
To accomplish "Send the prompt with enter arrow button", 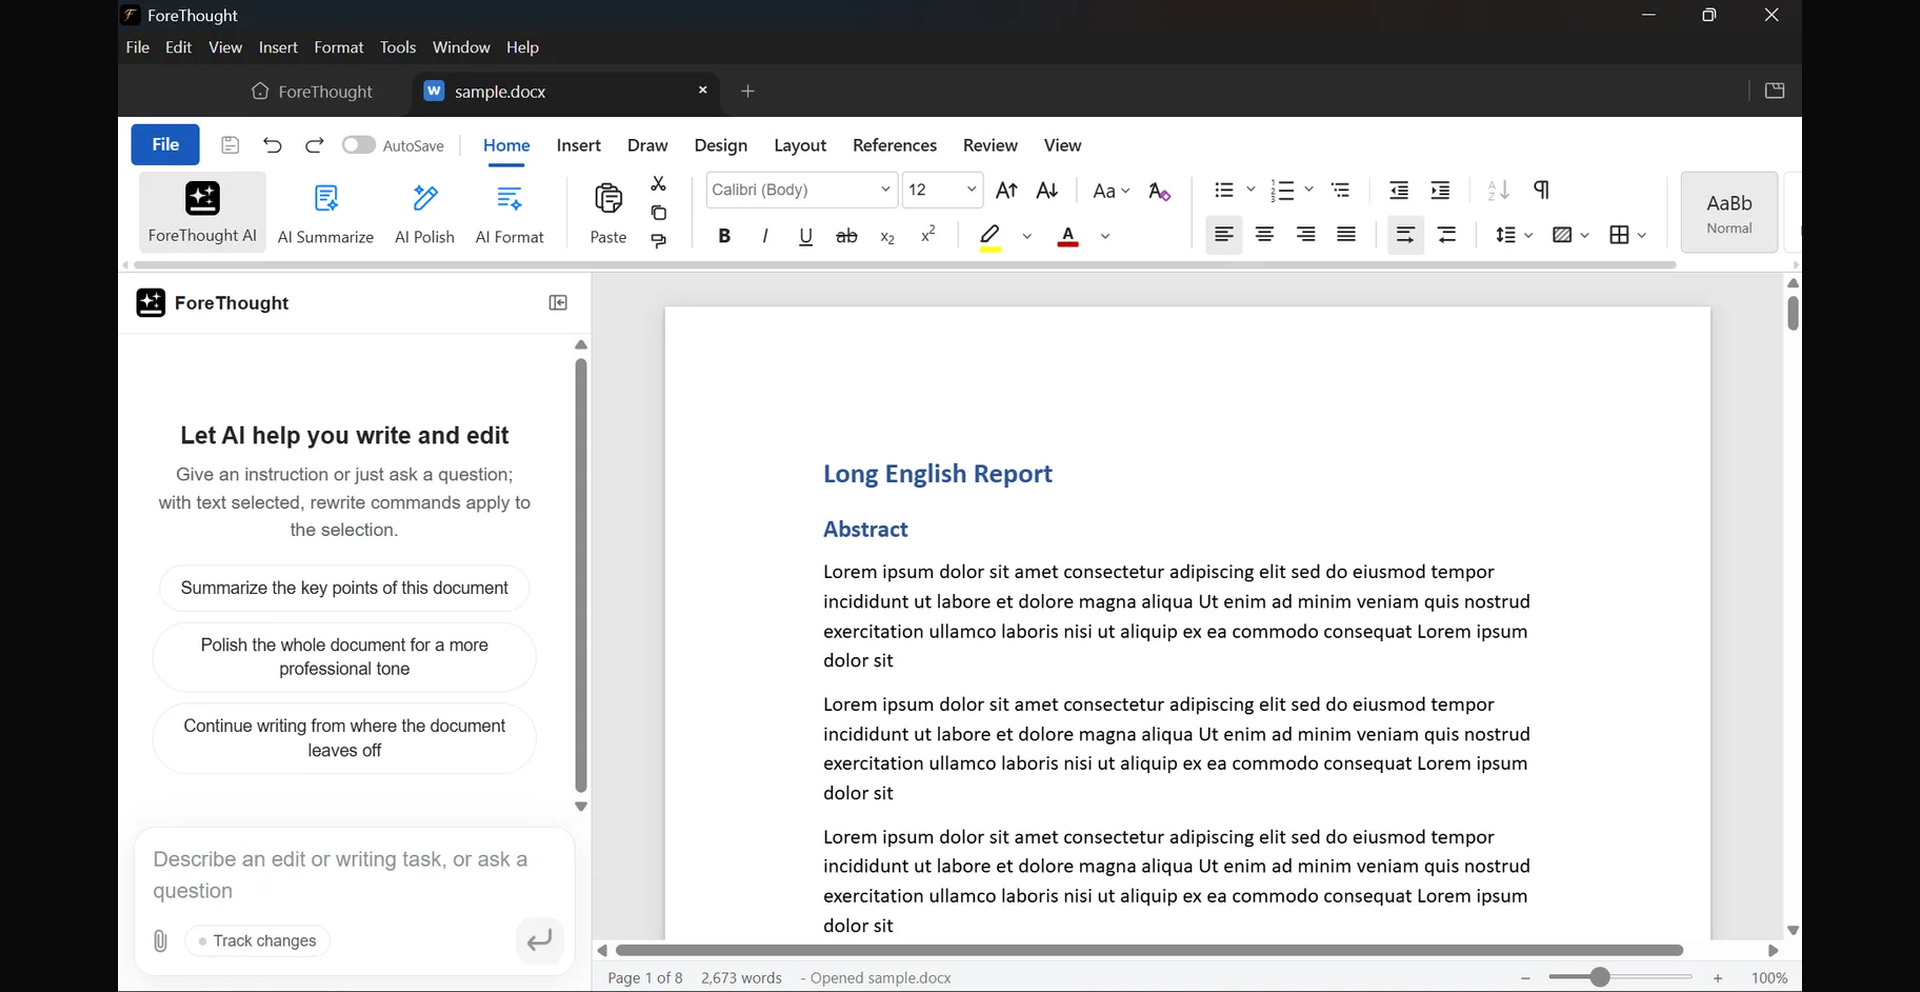I will coord(540,941).
